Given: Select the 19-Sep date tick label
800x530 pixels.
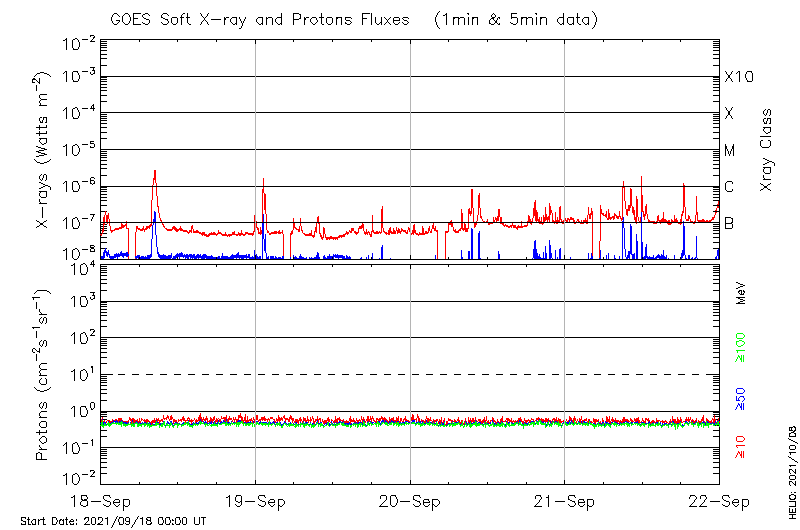Looking at the screenshot, I should point(255,500).
